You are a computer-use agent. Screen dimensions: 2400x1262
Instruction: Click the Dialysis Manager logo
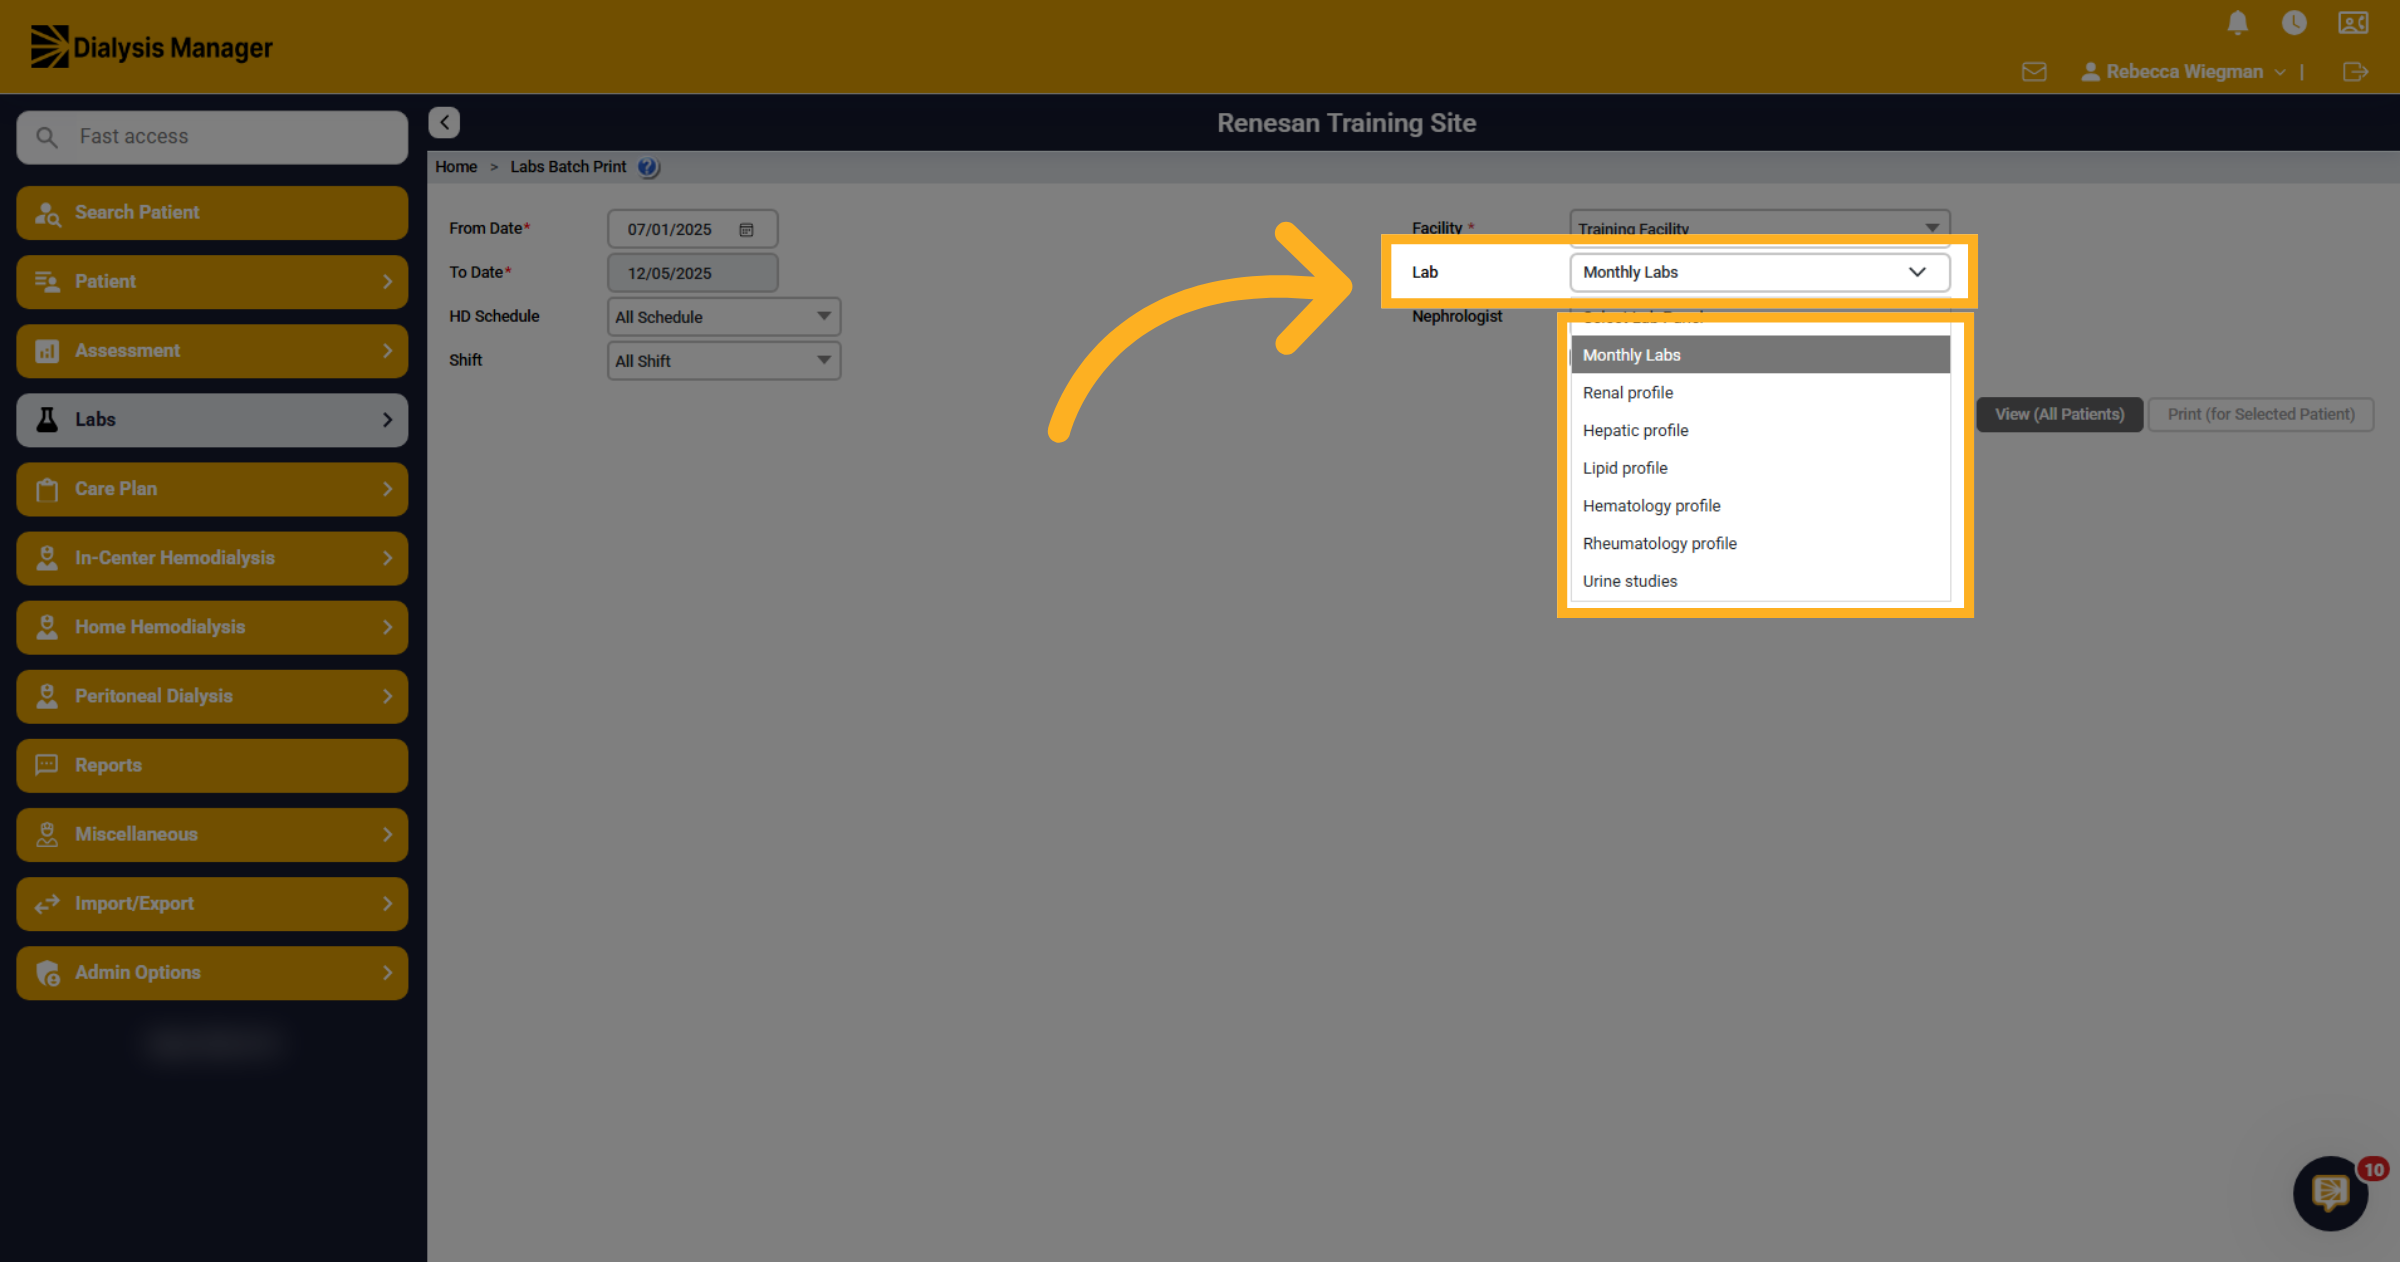tap(151, 47)
